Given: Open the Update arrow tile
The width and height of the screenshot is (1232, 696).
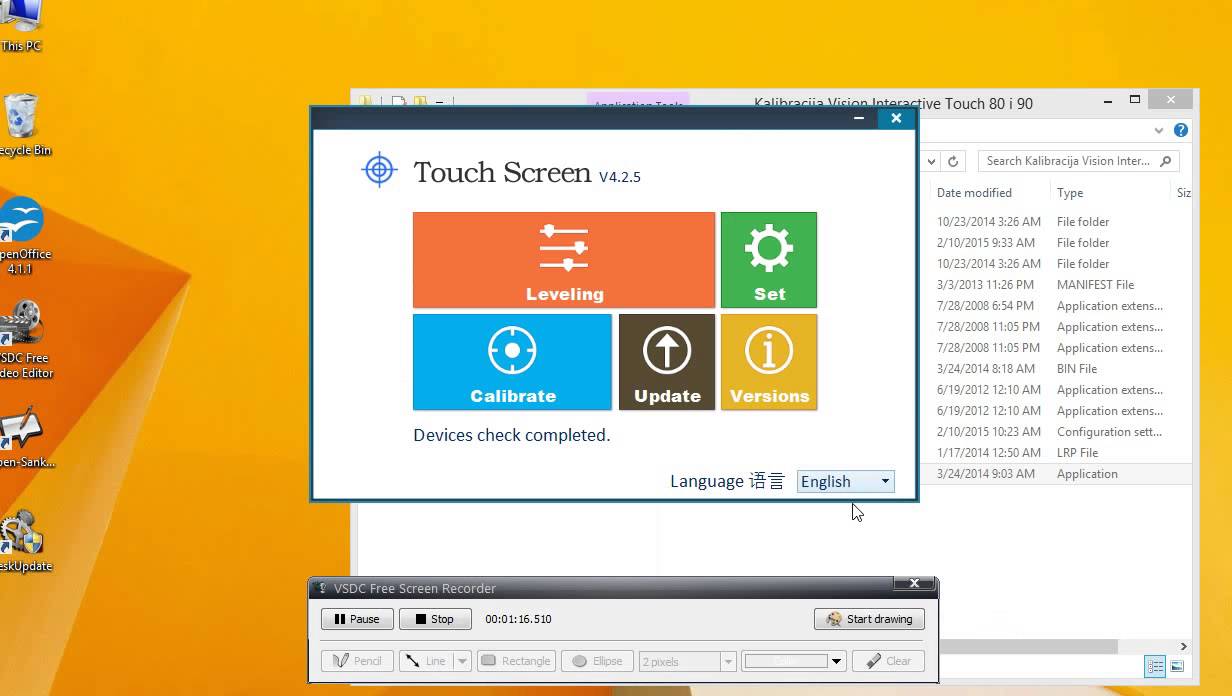Looking at the screenshot, I should (667, 362).
